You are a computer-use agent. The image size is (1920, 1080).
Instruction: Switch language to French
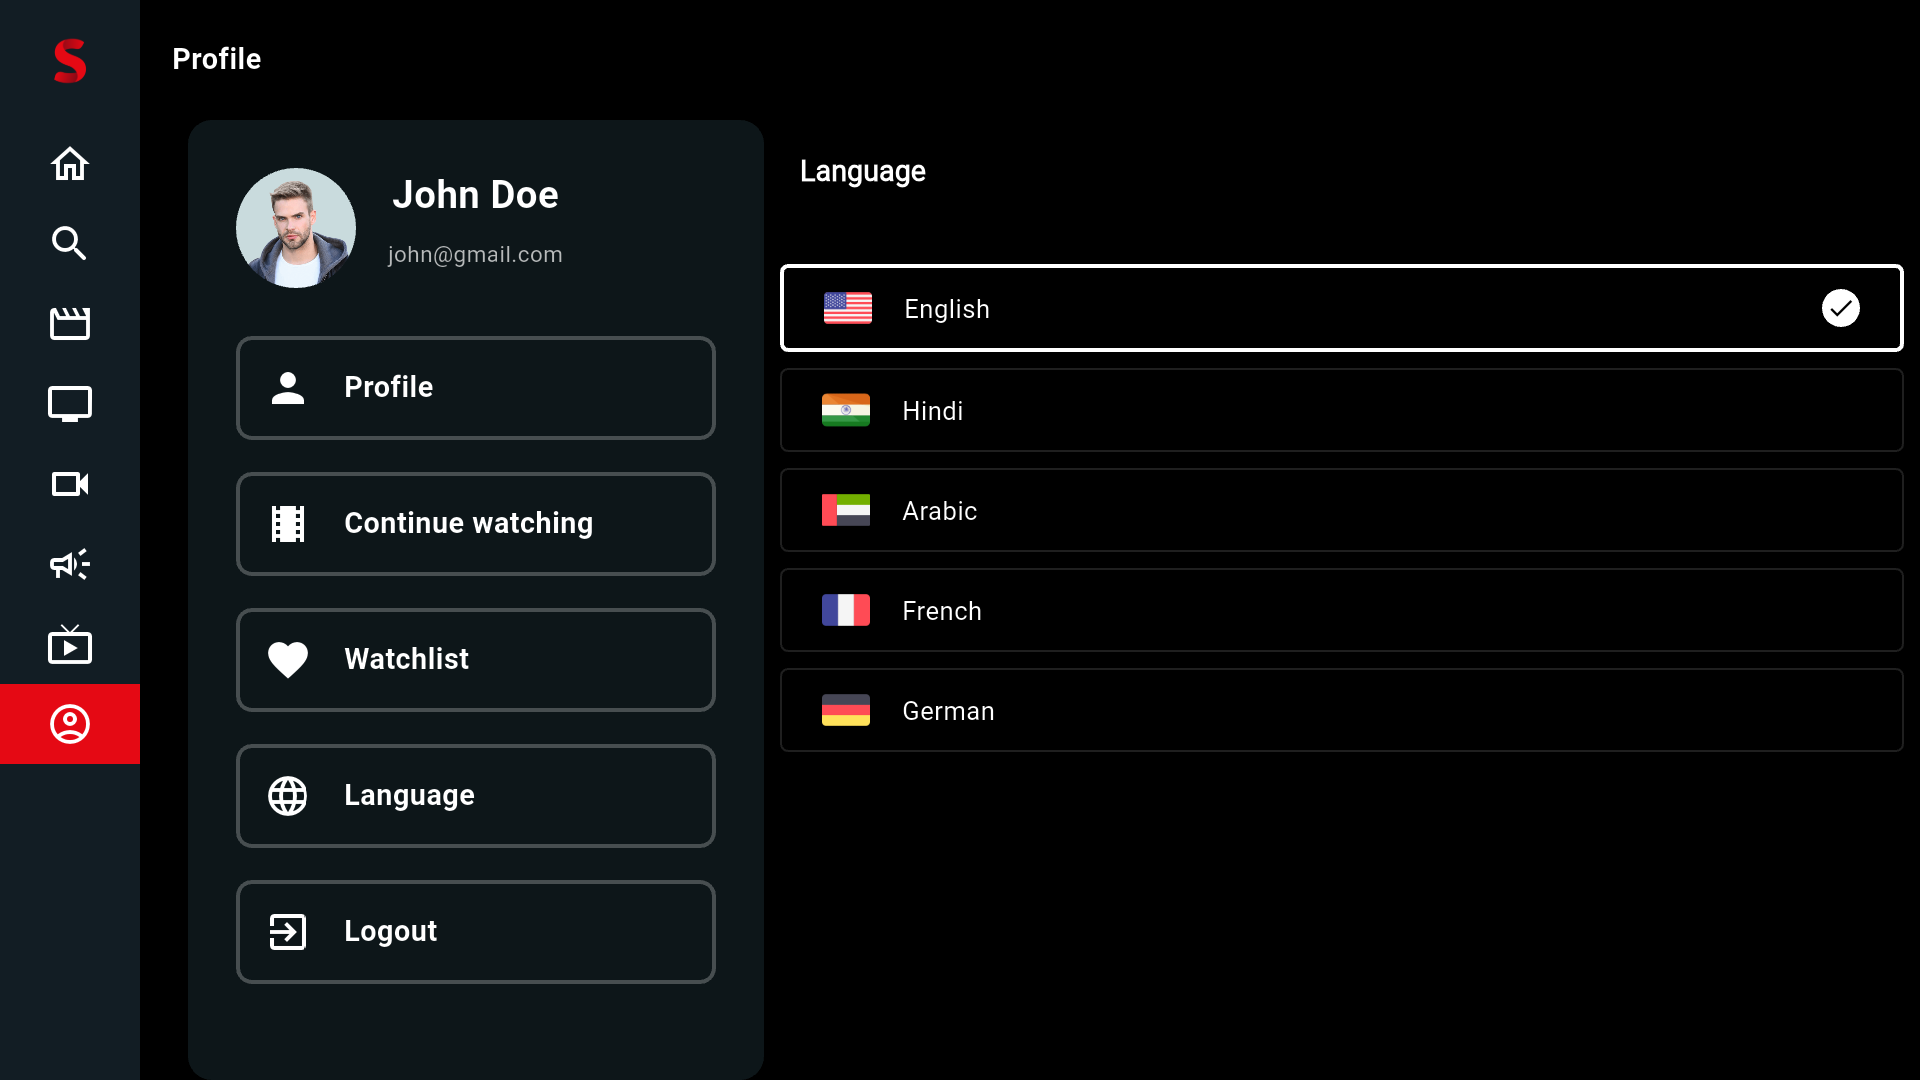(x=1341, y=610)
